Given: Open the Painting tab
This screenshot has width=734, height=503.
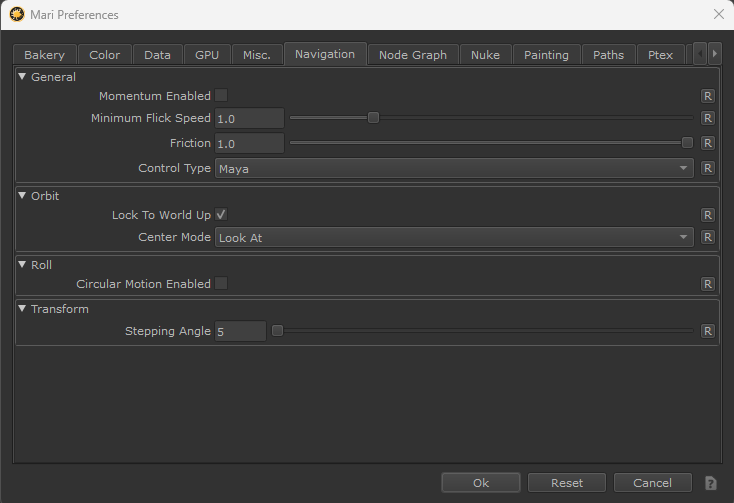Looking at the screenshot, I should (x=546, y=55).
